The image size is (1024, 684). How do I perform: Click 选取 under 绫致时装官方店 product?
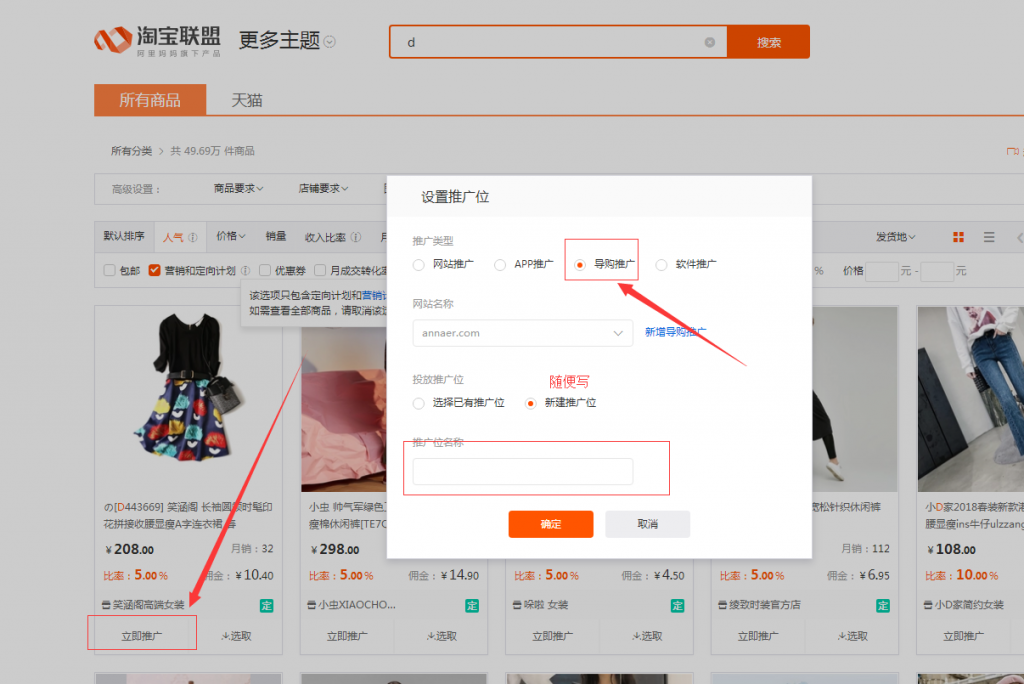coord(852,635)
